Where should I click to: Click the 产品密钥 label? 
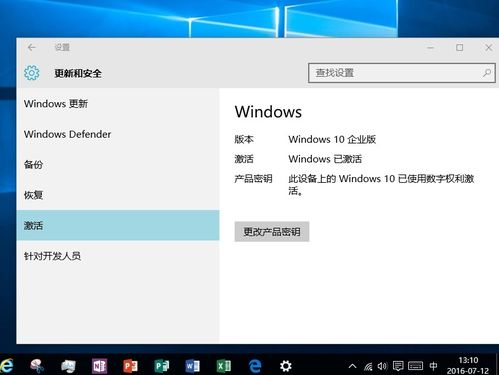pos(253,179)
